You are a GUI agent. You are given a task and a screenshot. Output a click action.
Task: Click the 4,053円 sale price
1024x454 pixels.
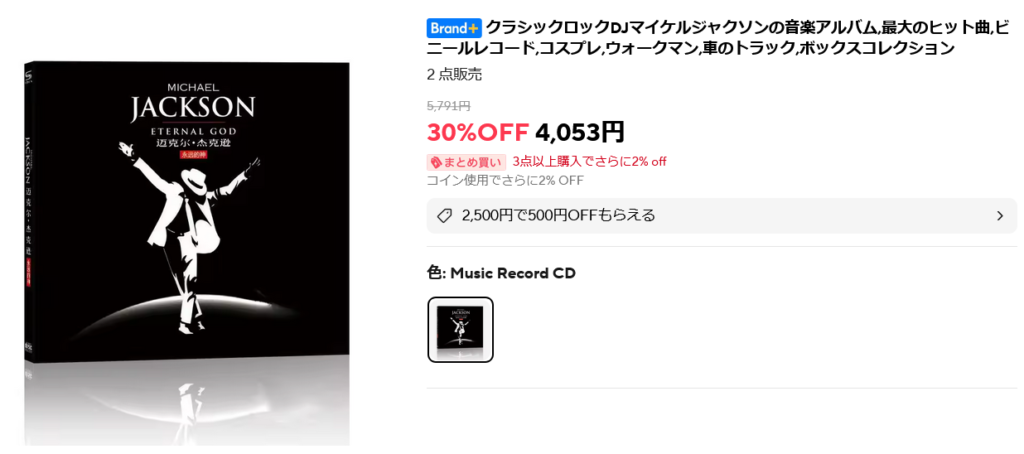580,133
